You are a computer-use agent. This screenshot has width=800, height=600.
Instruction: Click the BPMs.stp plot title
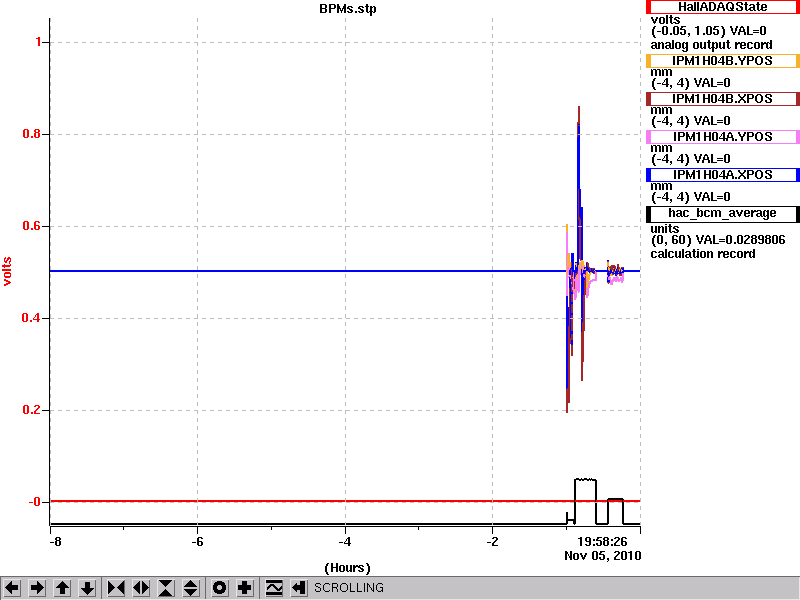(348, 9)
